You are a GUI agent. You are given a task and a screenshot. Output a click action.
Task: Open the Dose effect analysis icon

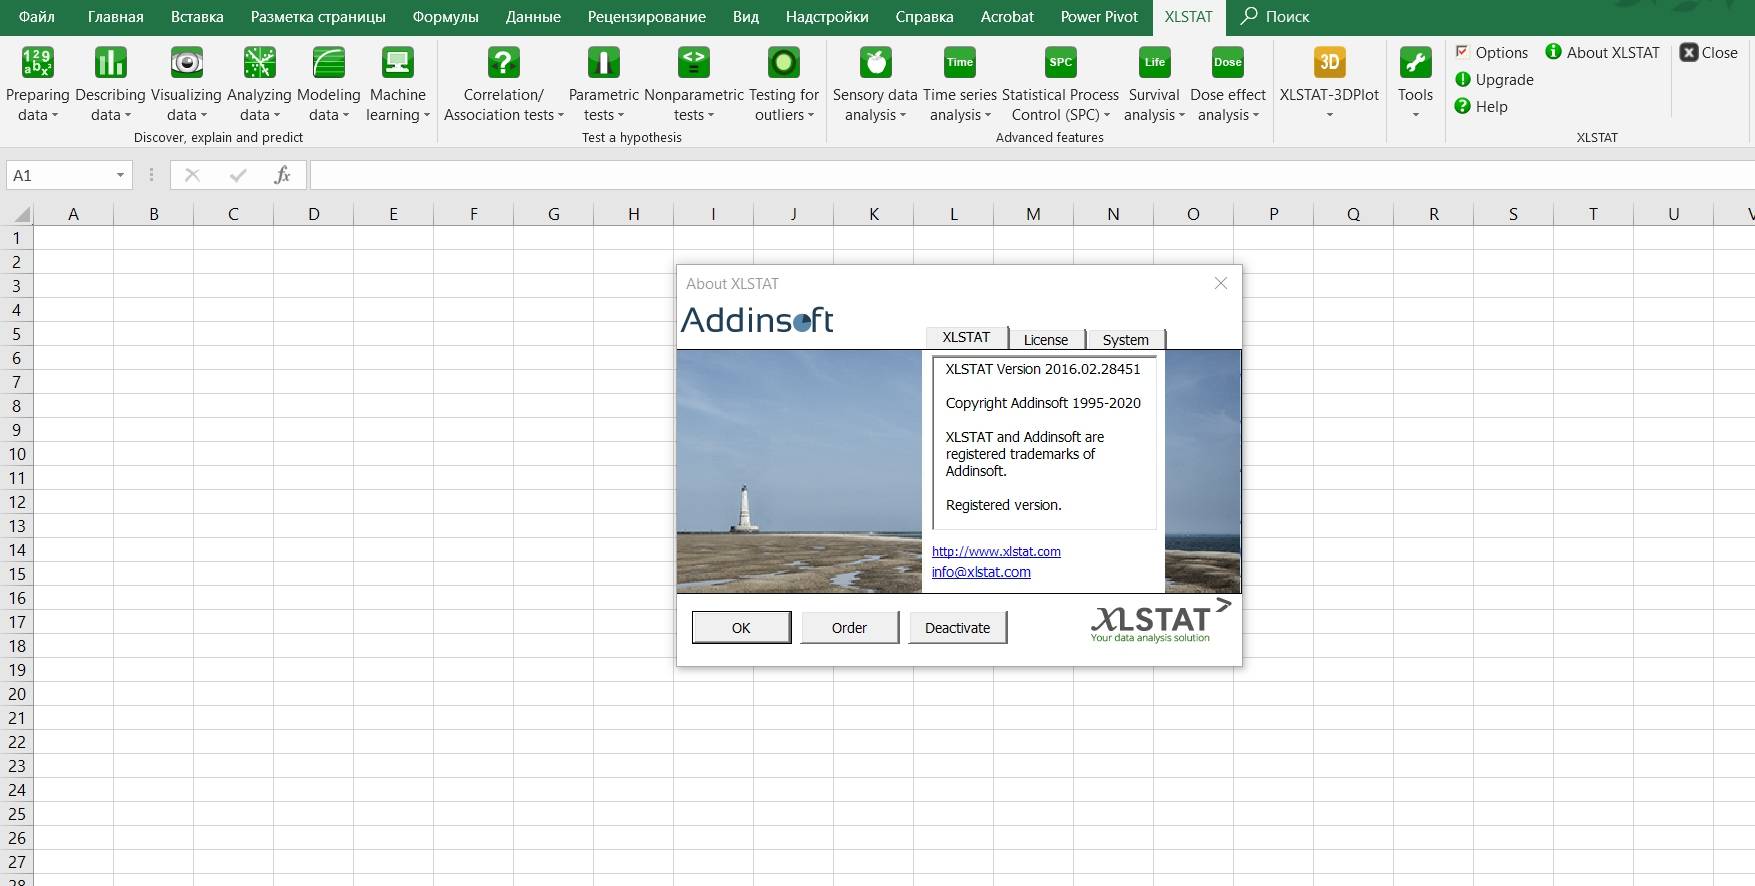click(1228, 63)
